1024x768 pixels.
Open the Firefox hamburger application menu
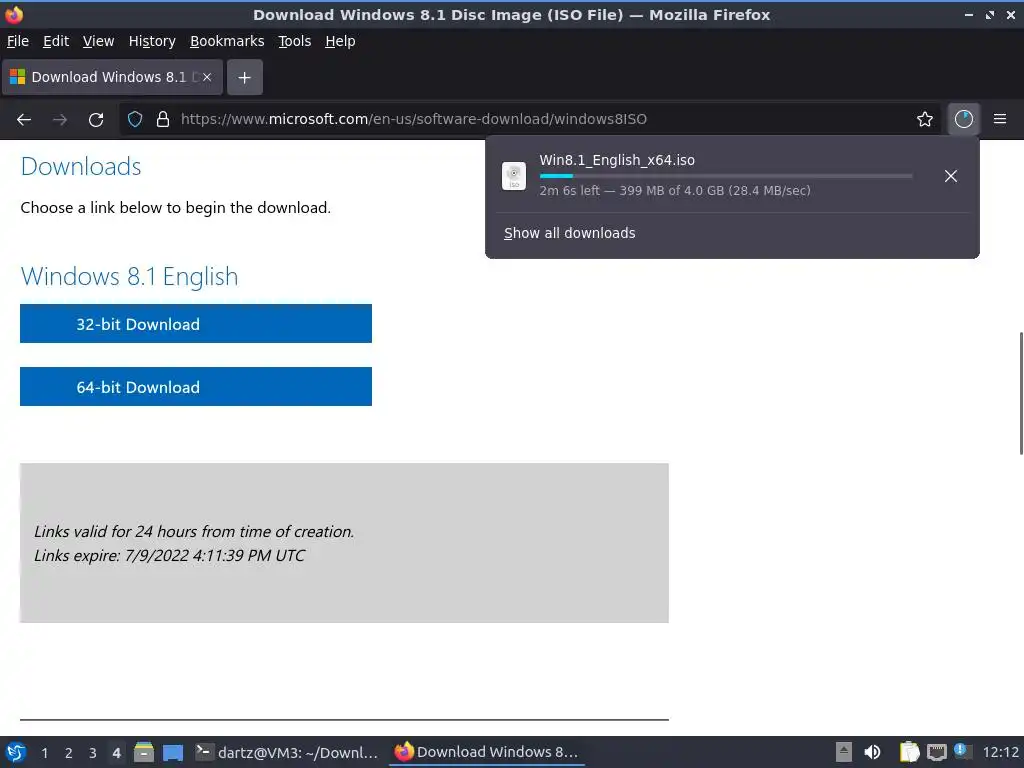coord(1000,119)
